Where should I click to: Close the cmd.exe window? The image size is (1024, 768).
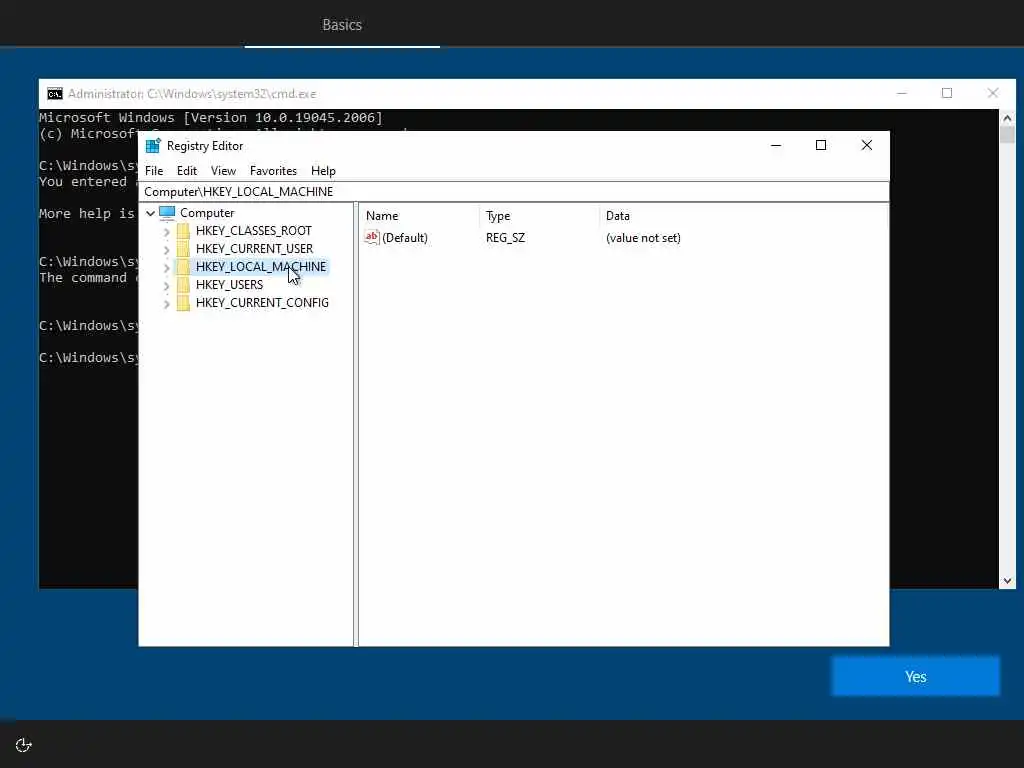pyautogui.click(x=993, y=93)
